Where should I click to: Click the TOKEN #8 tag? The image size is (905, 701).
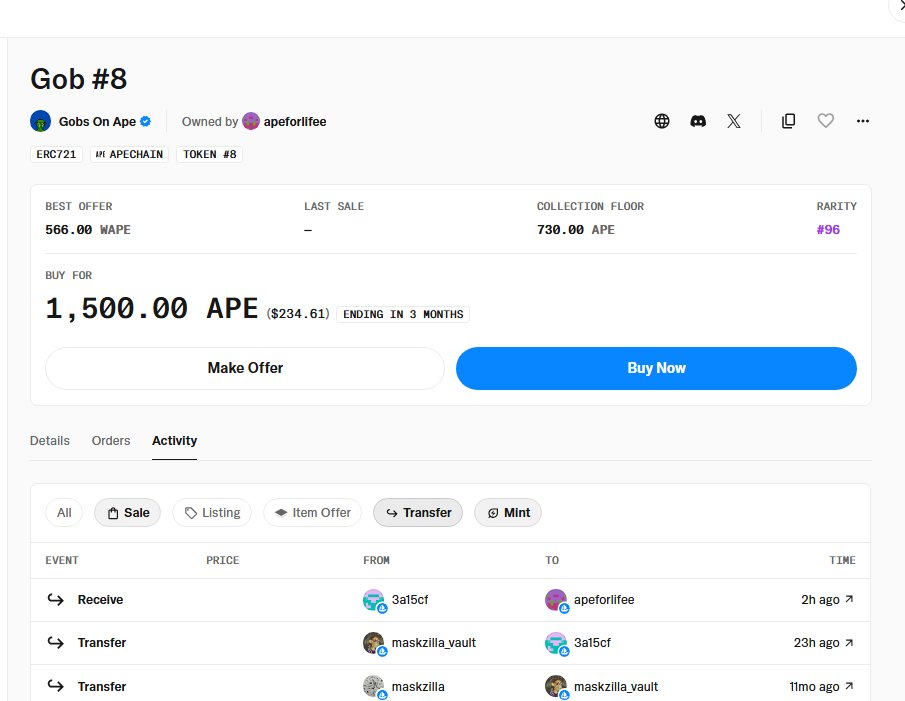coord(210,154)
